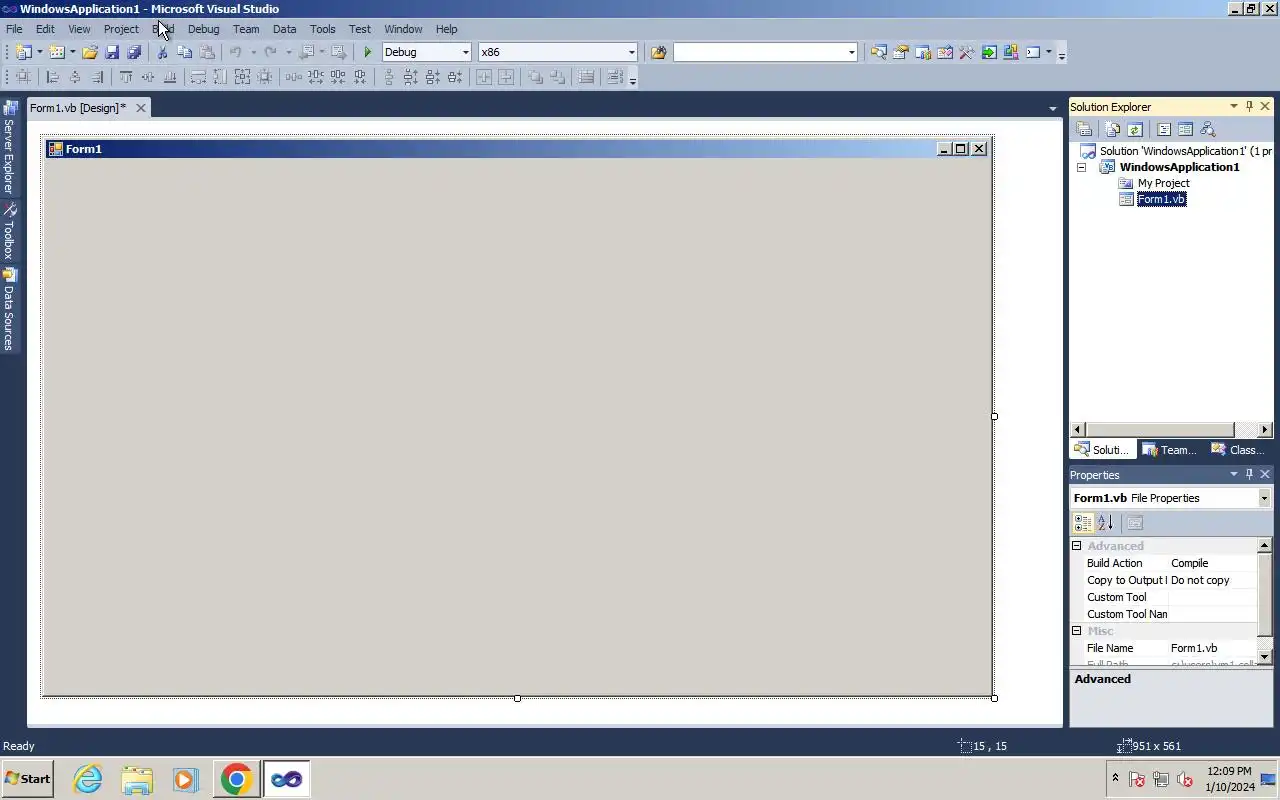Open the Debug configuration dropdown
Screen dimensions: 1280x800
pos(465,52)
